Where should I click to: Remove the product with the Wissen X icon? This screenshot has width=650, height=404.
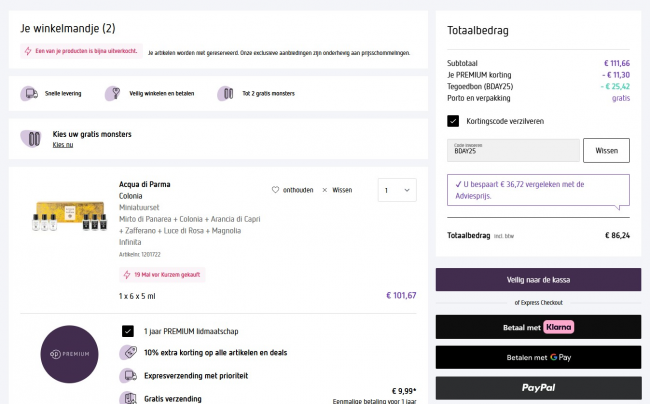click(324, 189)
